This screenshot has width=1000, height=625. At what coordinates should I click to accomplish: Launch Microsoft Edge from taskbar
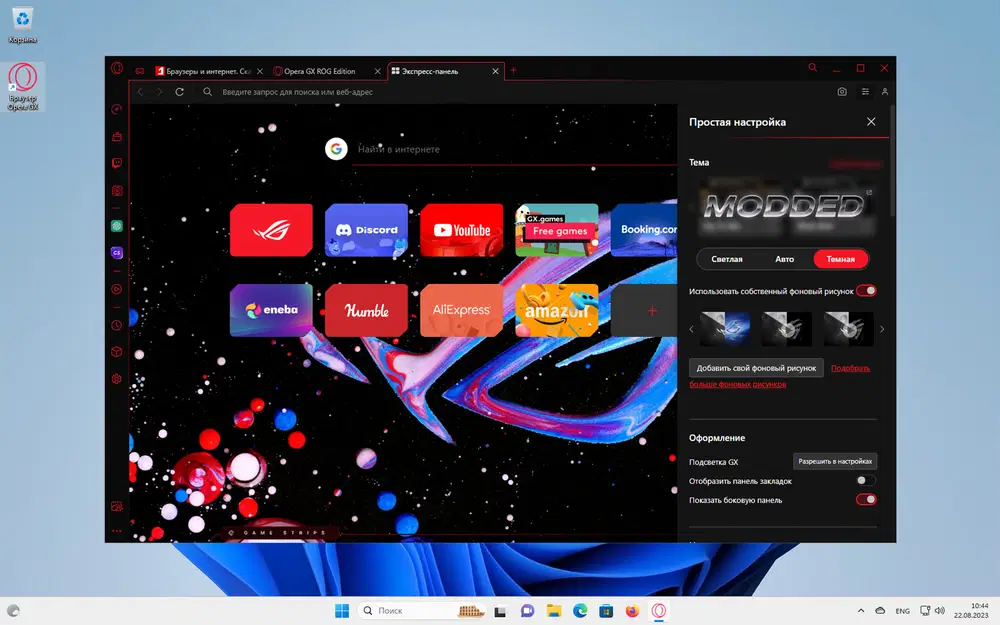point(580,611)
